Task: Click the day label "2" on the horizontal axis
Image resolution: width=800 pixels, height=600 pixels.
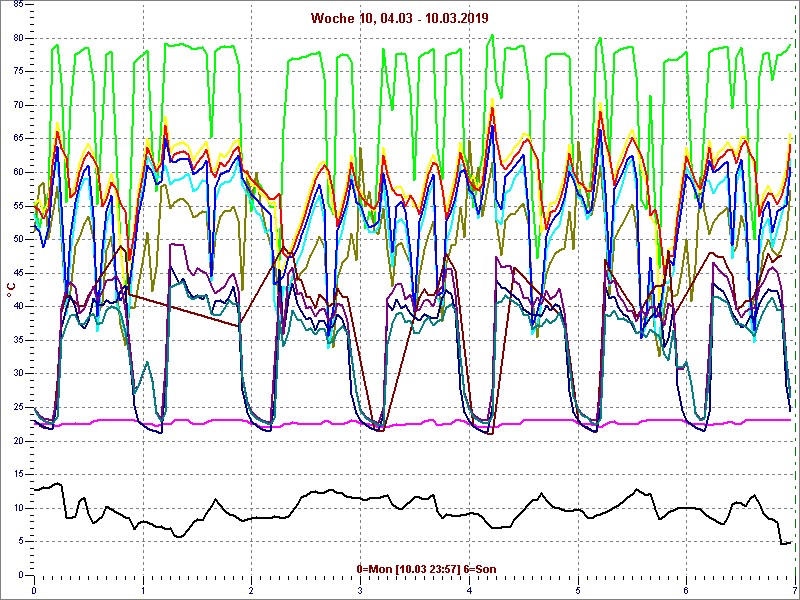Action: point(252,591)
